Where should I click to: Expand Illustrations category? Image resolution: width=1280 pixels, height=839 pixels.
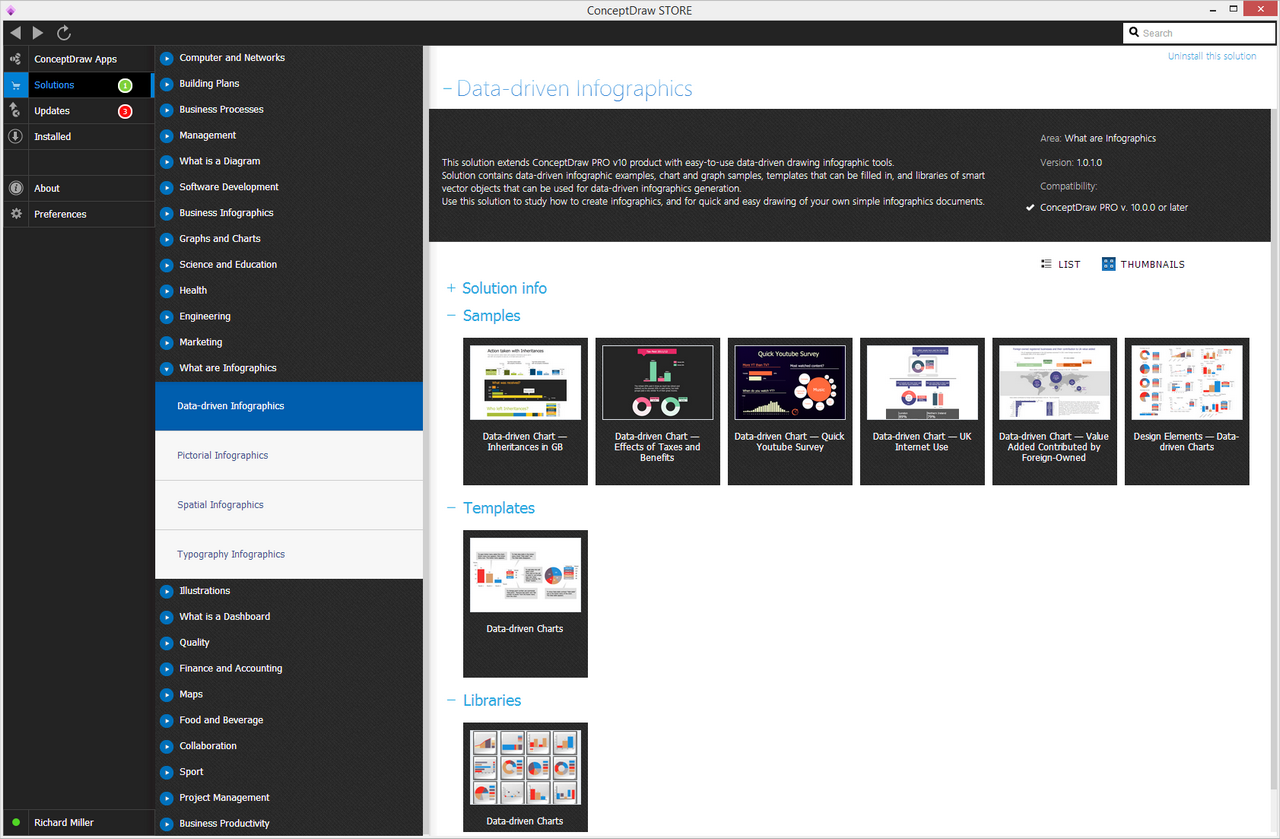point(167,592)
